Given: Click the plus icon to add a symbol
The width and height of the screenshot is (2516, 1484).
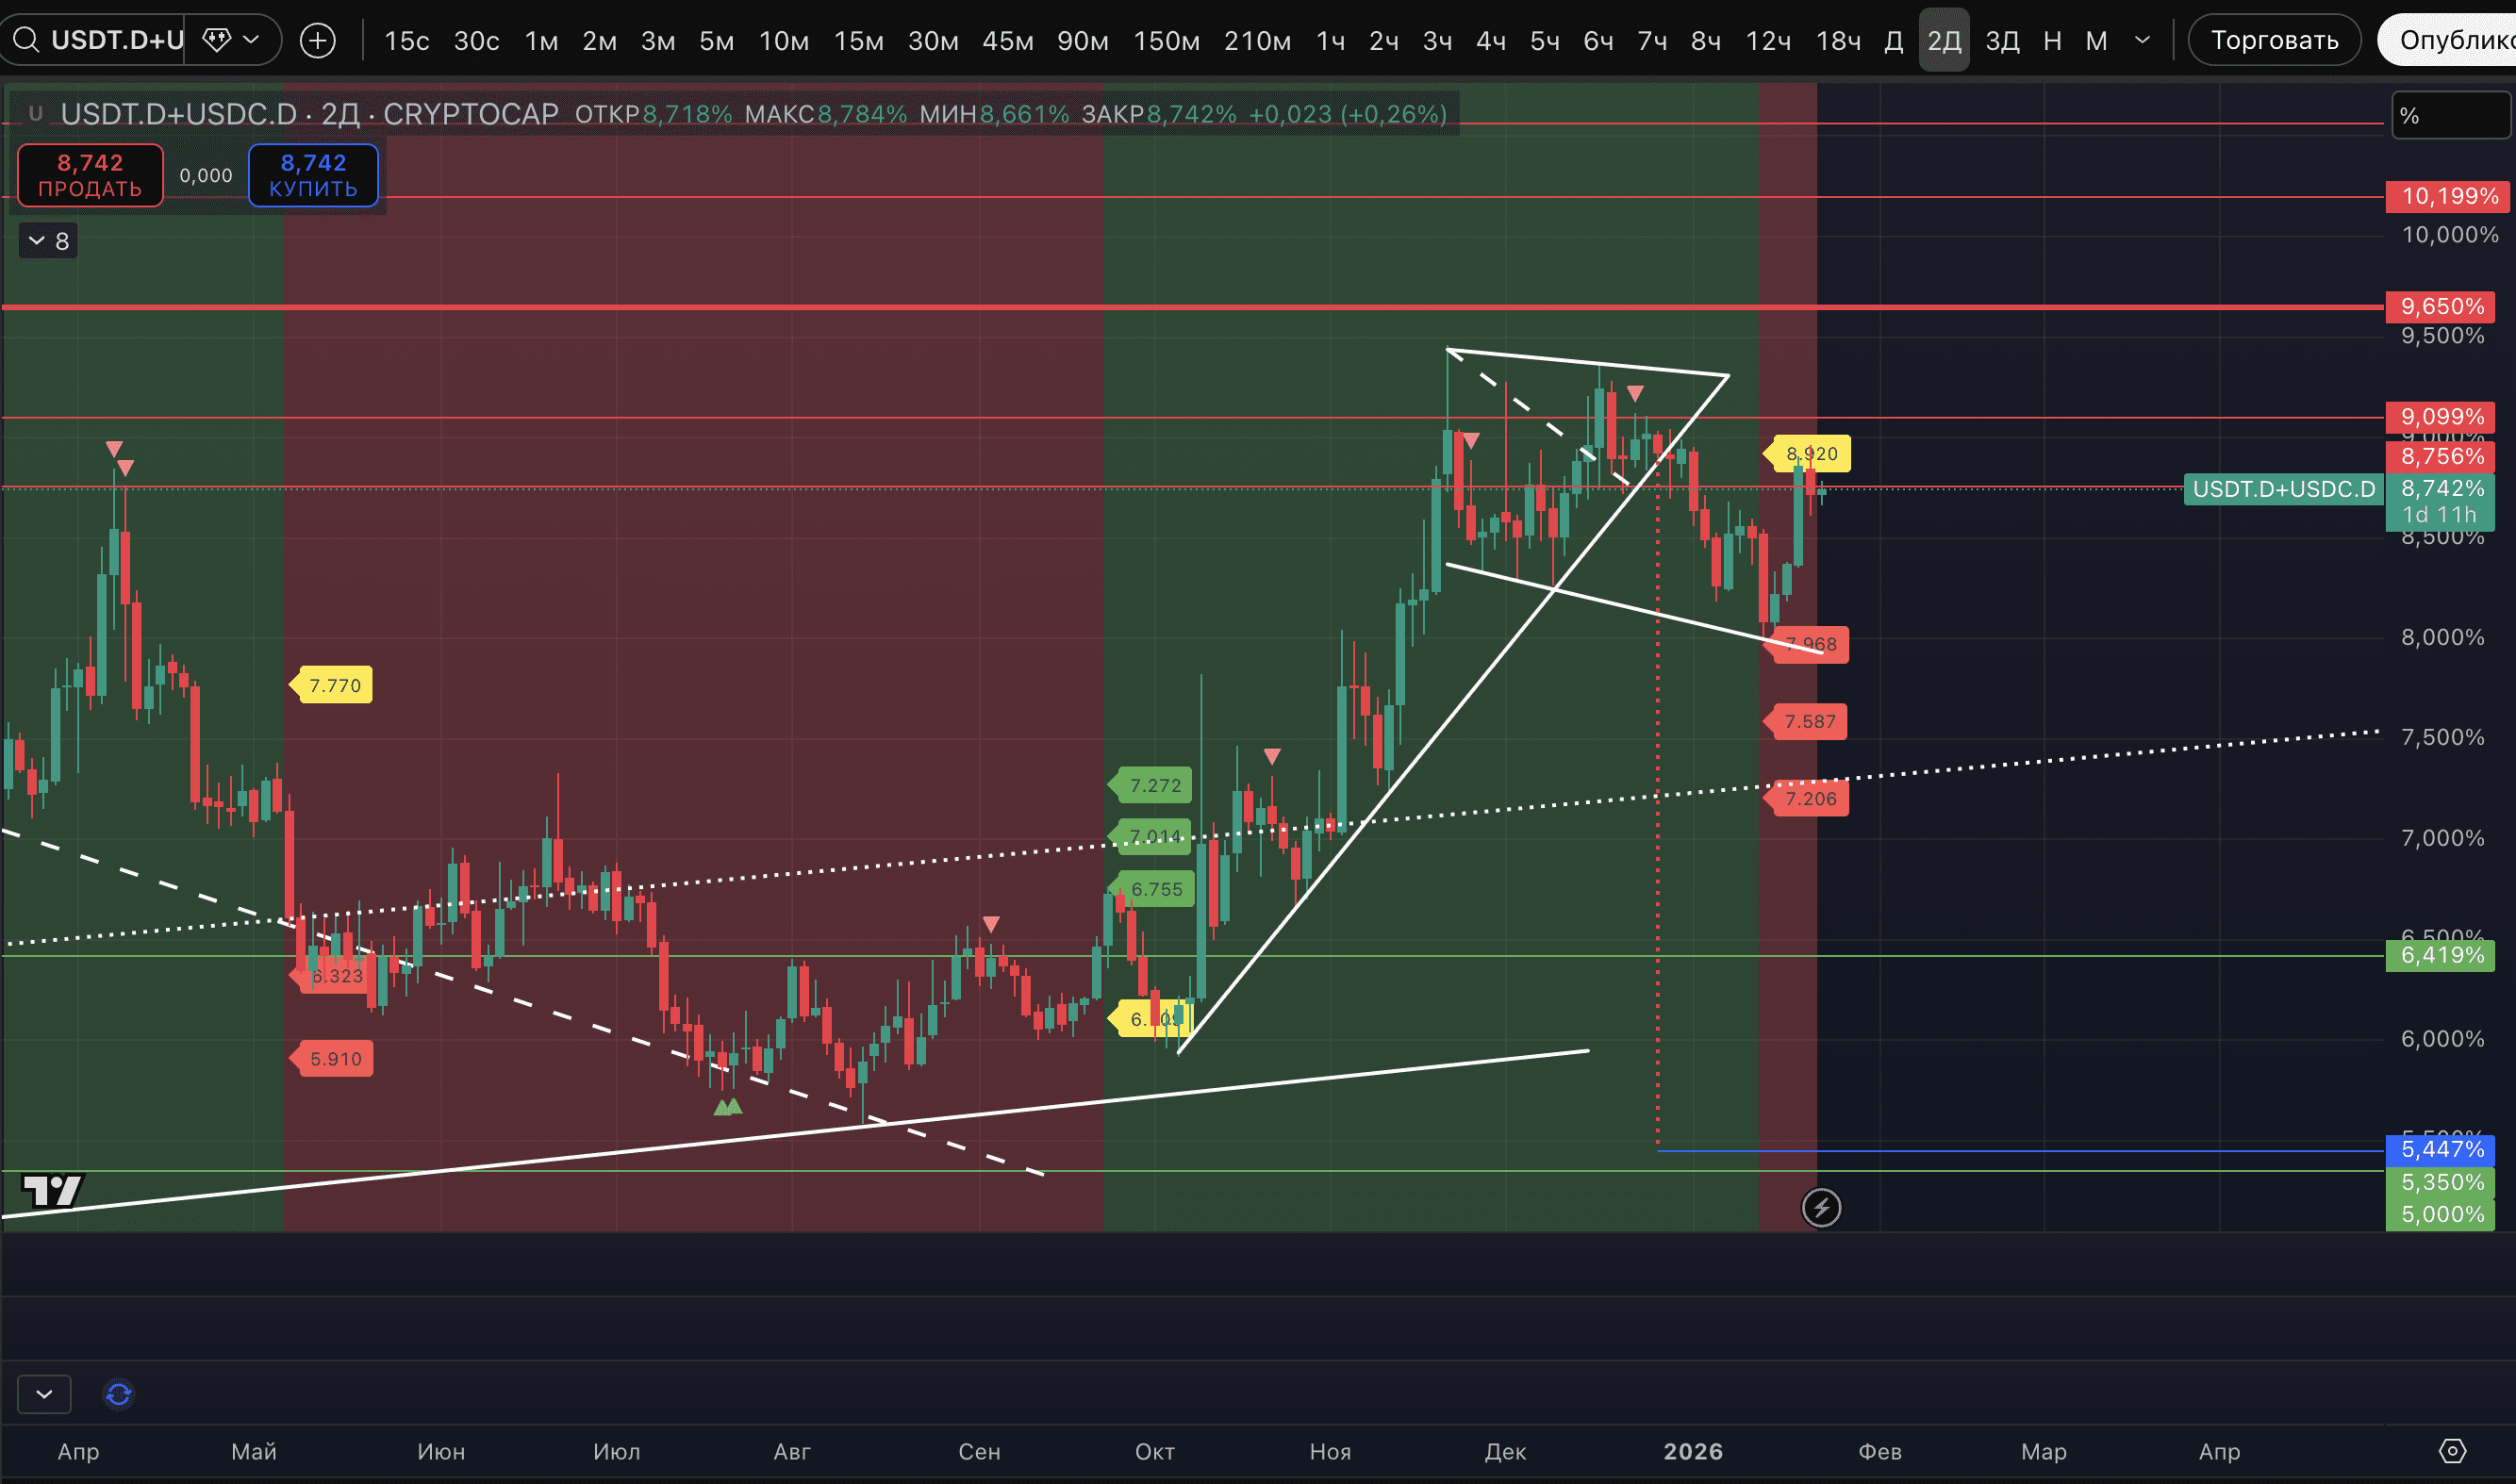Looking at the screenshot, I should pos(318,41).
